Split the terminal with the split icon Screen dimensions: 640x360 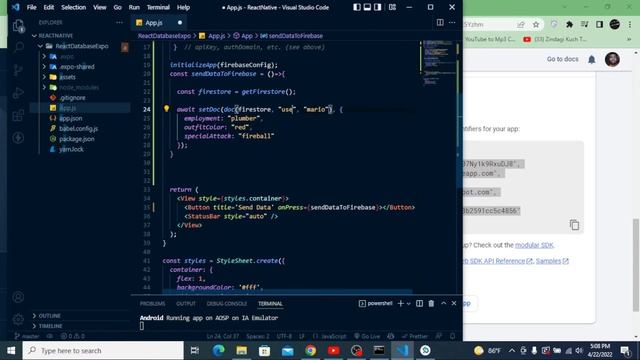coord(419,303)
